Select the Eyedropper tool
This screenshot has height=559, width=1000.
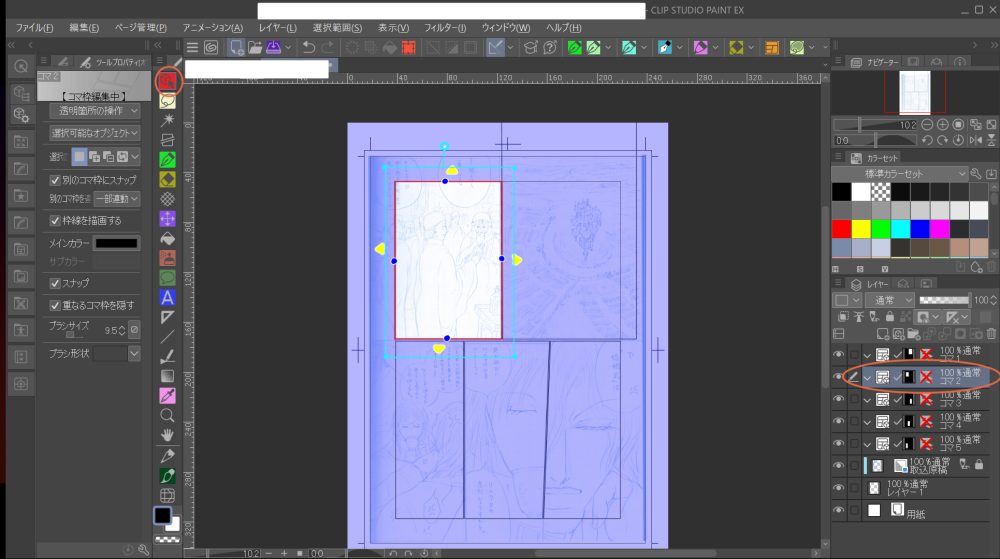coord(167,395)
